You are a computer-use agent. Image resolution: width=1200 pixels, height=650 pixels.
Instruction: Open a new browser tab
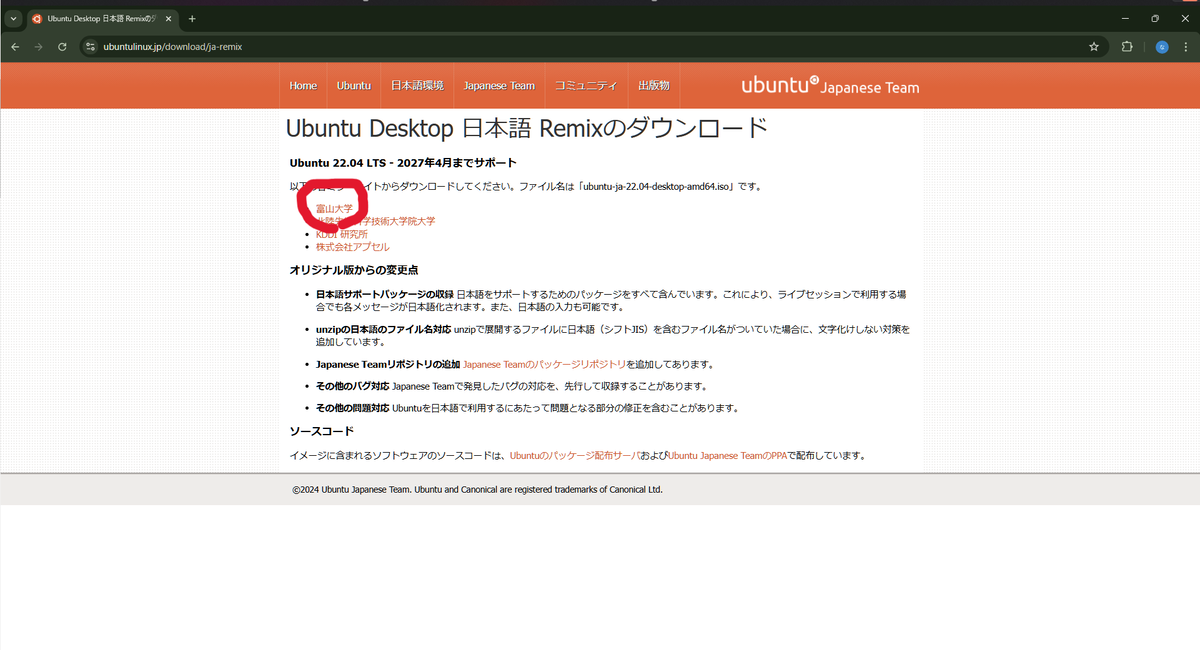coord(192,18)
